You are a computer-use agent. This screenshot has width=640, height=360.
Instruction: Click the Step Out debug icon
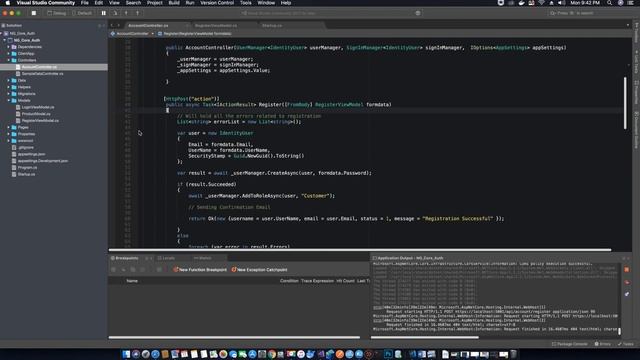coord(137,13)
